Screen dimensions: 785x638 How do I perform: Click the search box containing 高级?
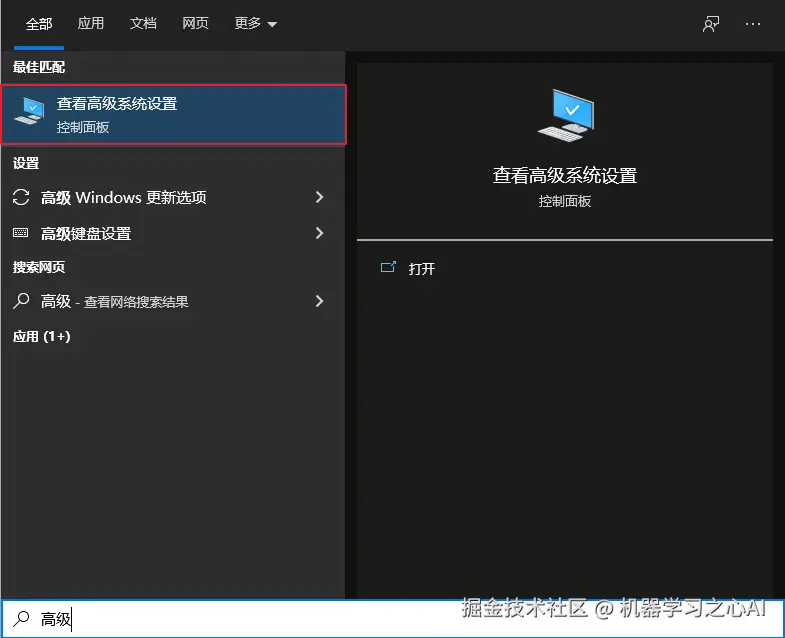coord(392,619)
